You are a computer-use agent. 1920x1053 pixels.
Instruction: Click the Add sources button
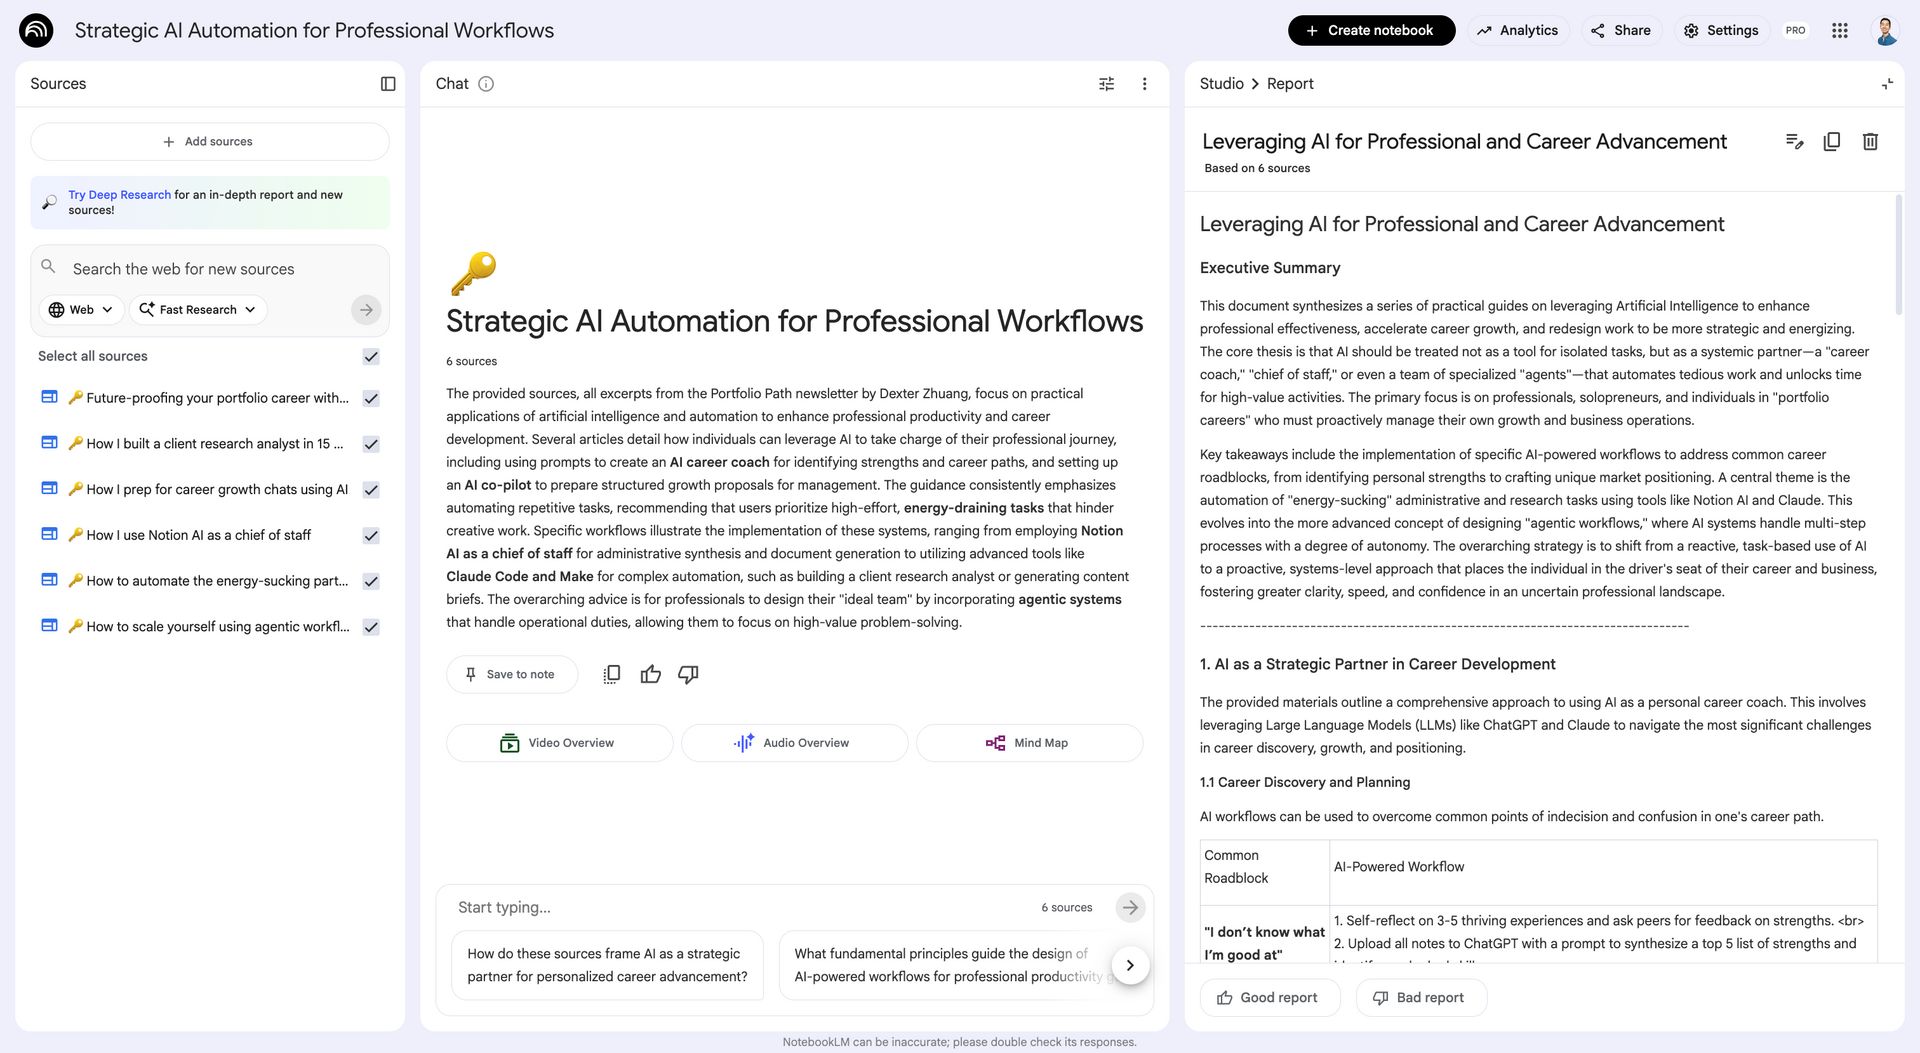(x=210, y=142)
